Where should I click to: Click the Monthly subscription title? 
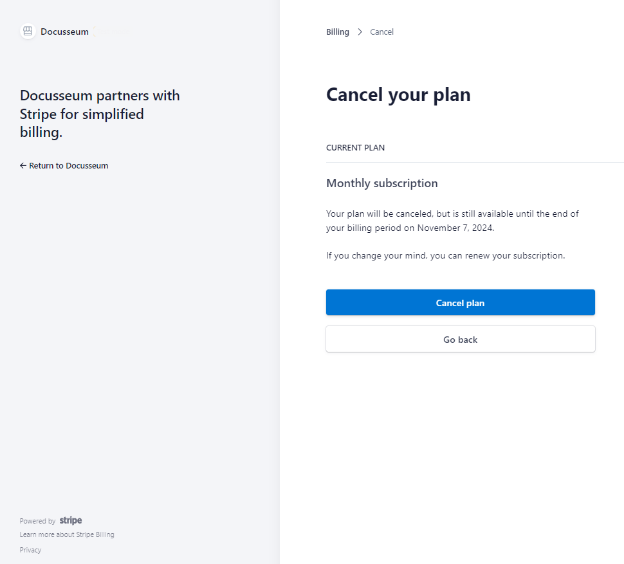[x=382, y=184]
